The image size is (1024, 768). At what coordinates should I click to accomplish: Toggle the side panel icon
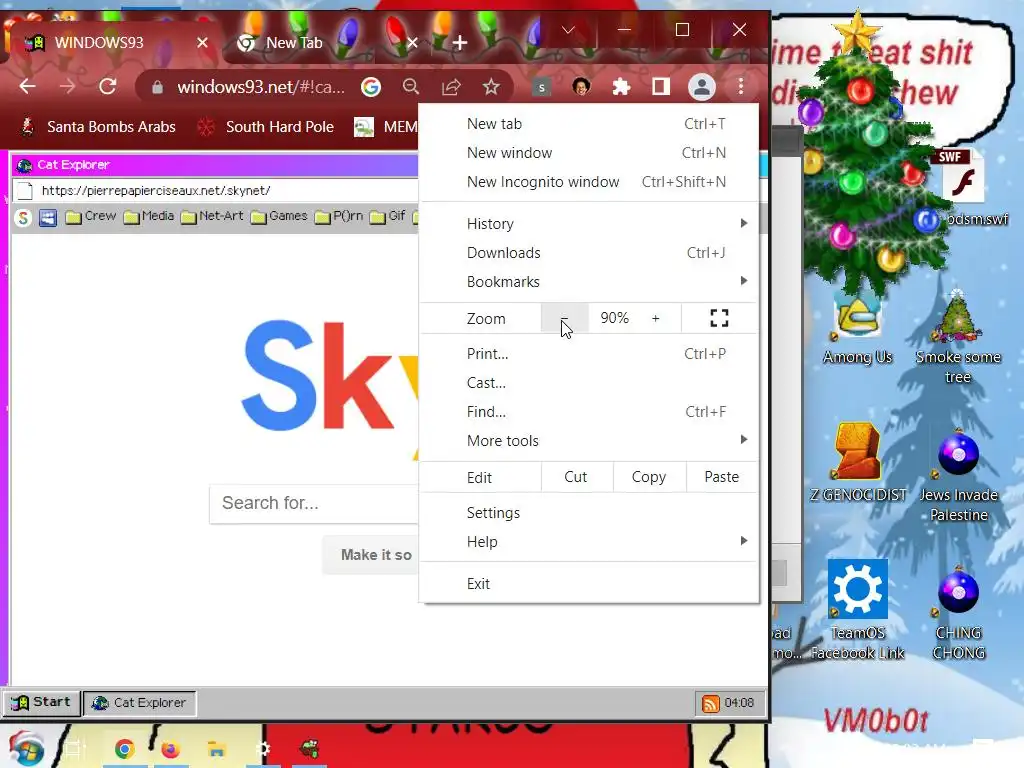pos(661,86)
